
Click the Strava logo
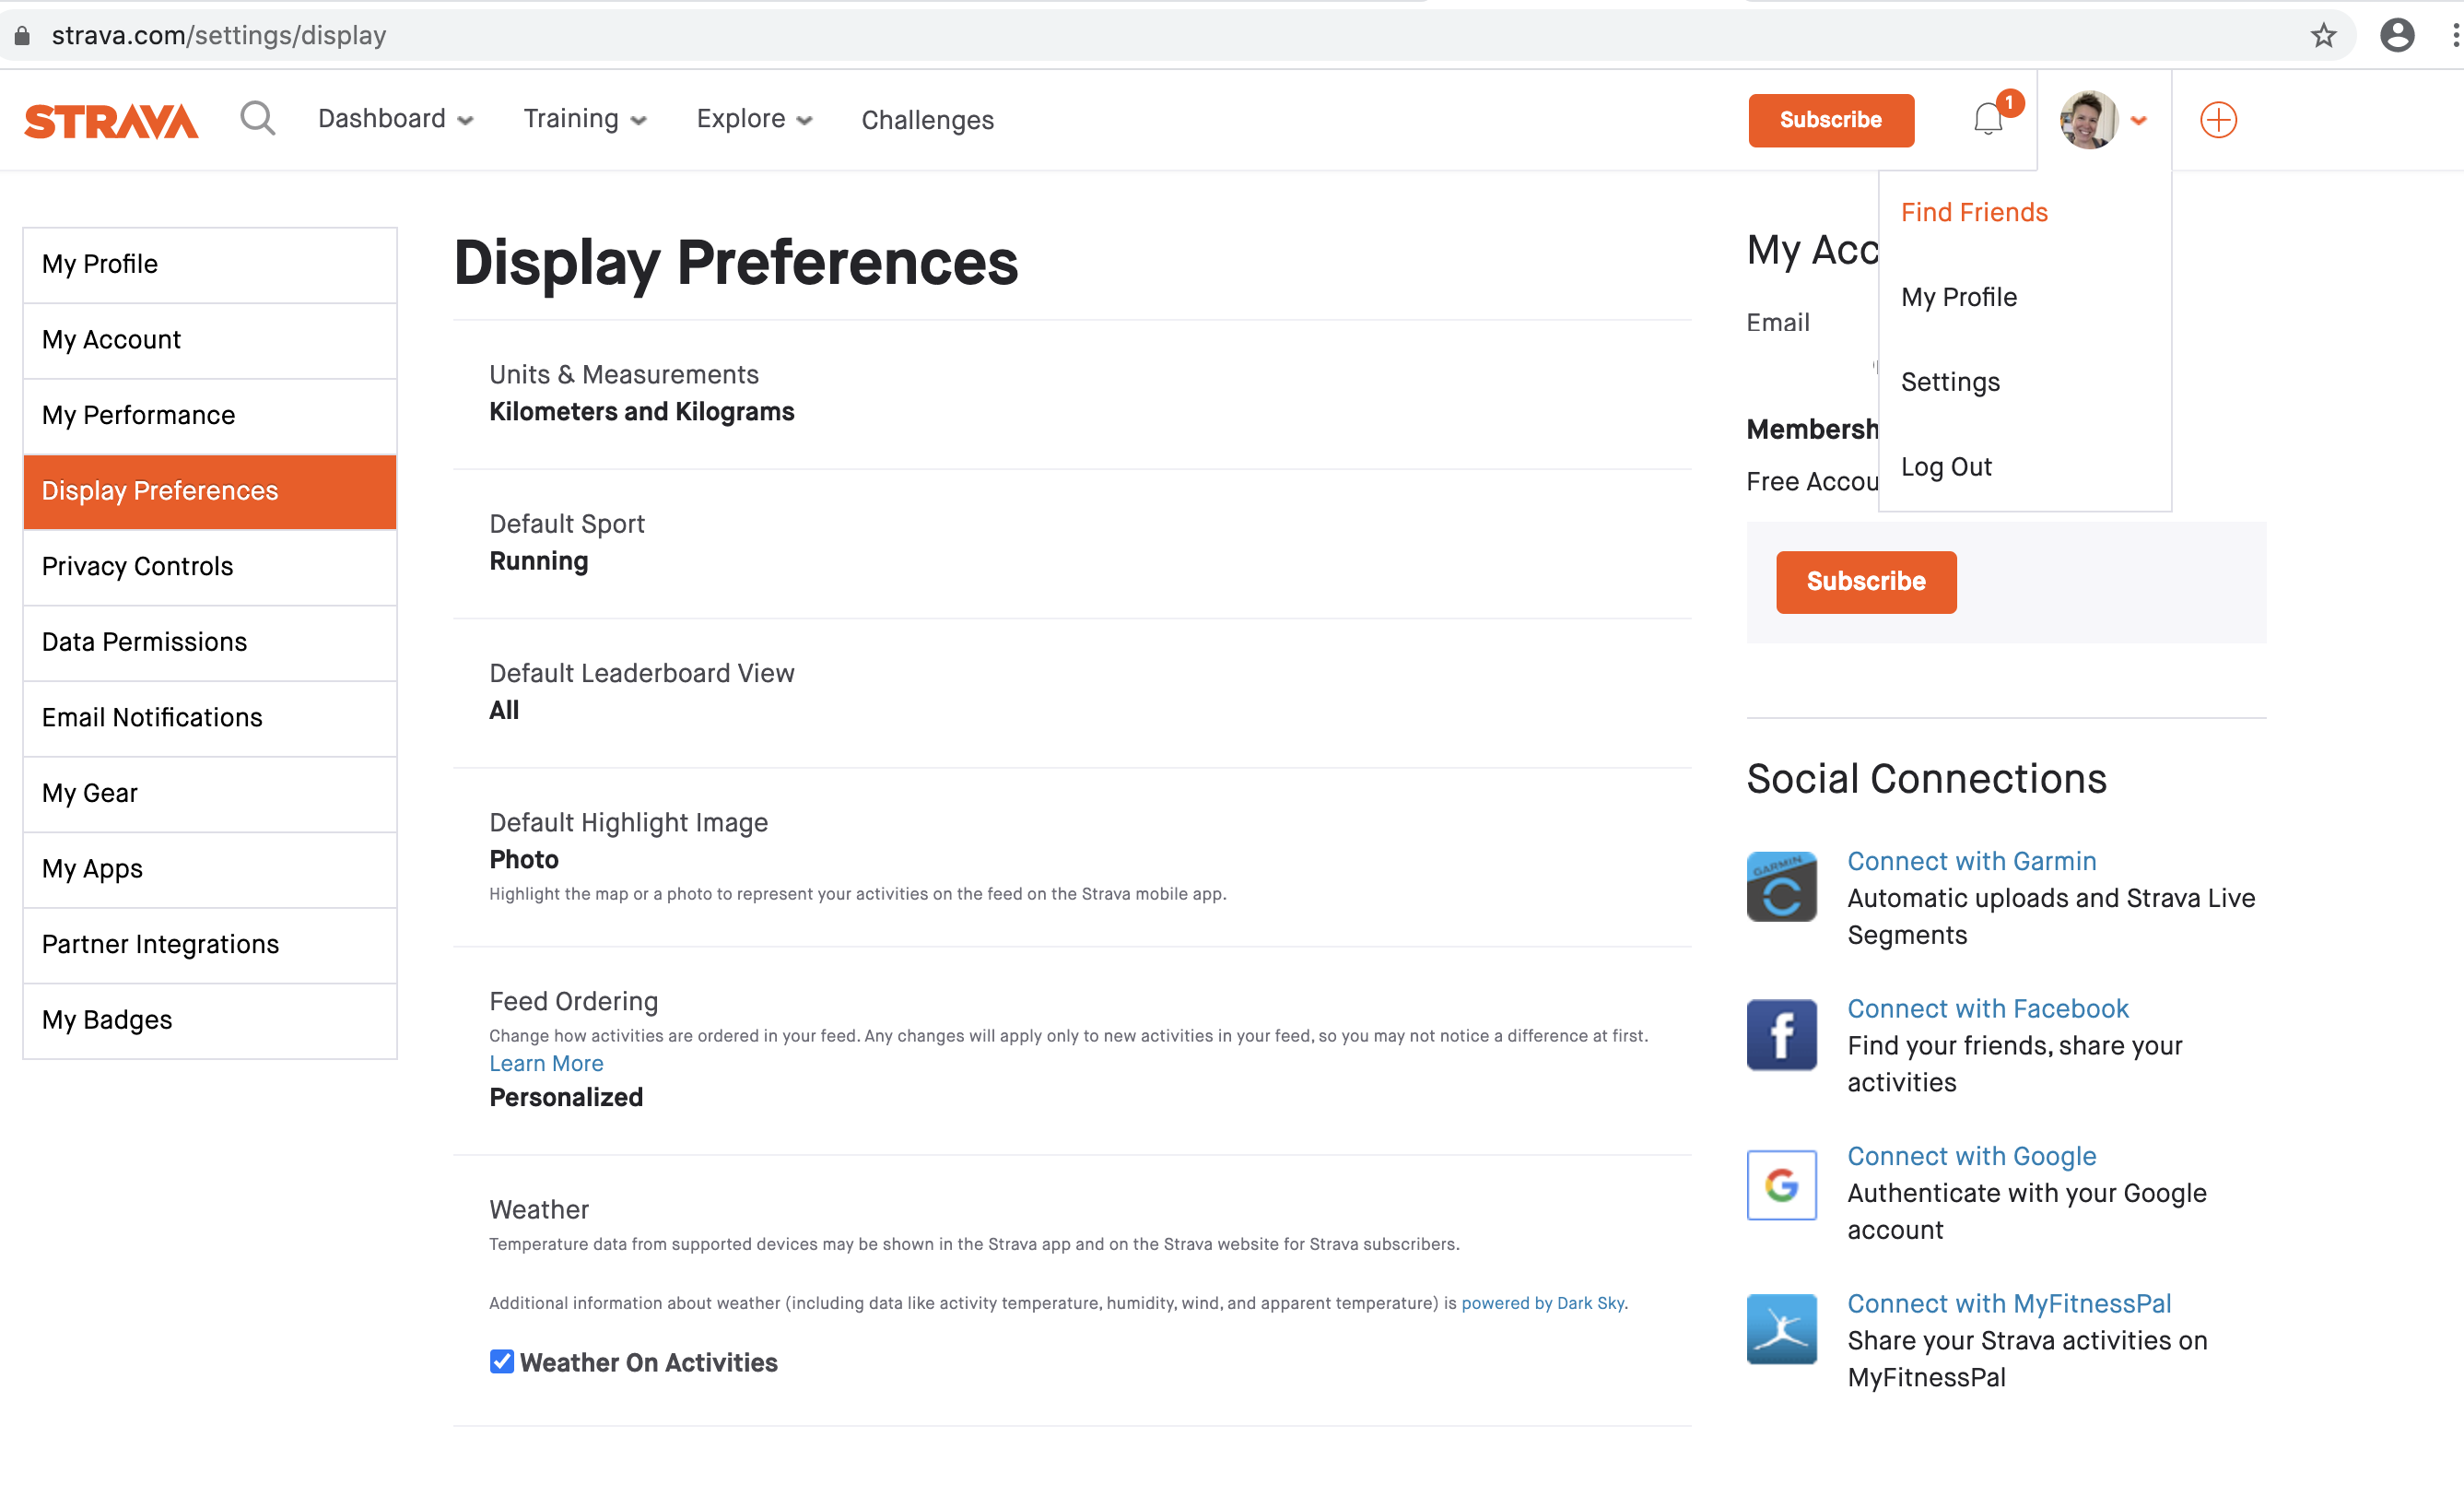tap(111, 120)
